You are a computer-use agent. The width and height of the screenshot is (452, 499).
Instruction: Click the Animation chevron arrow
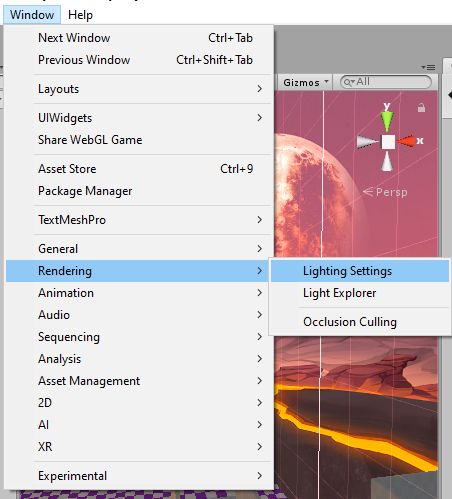[x=260, y=293]
